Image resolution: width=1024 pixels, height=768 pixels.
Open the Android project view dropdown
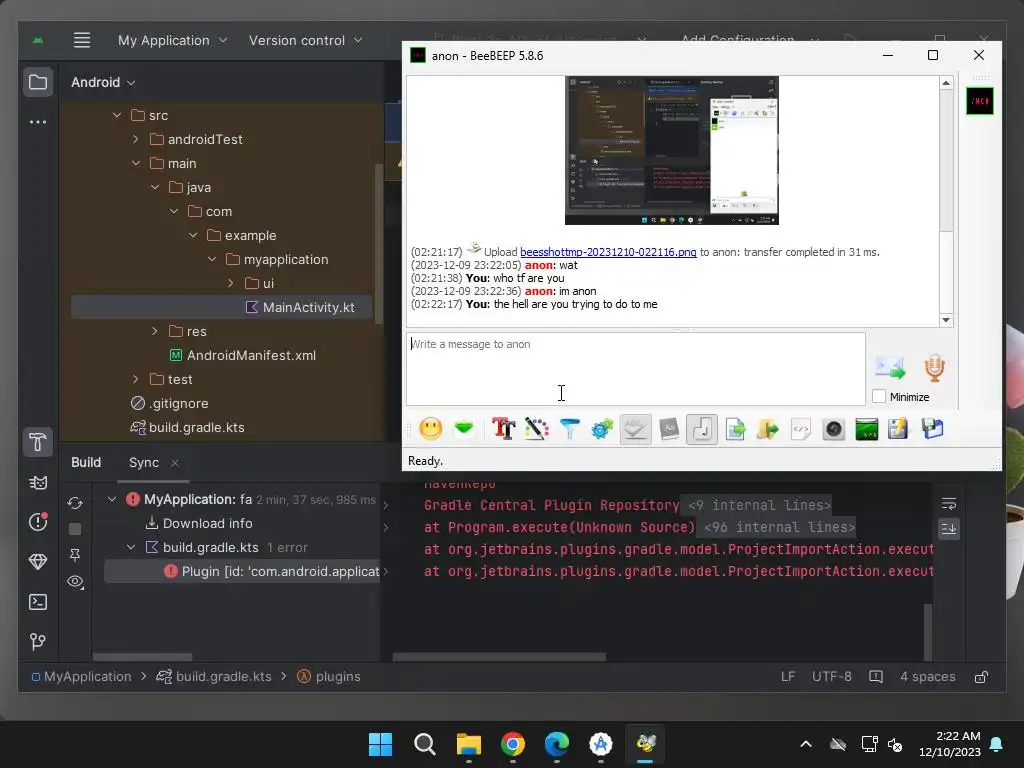(103, 82)
